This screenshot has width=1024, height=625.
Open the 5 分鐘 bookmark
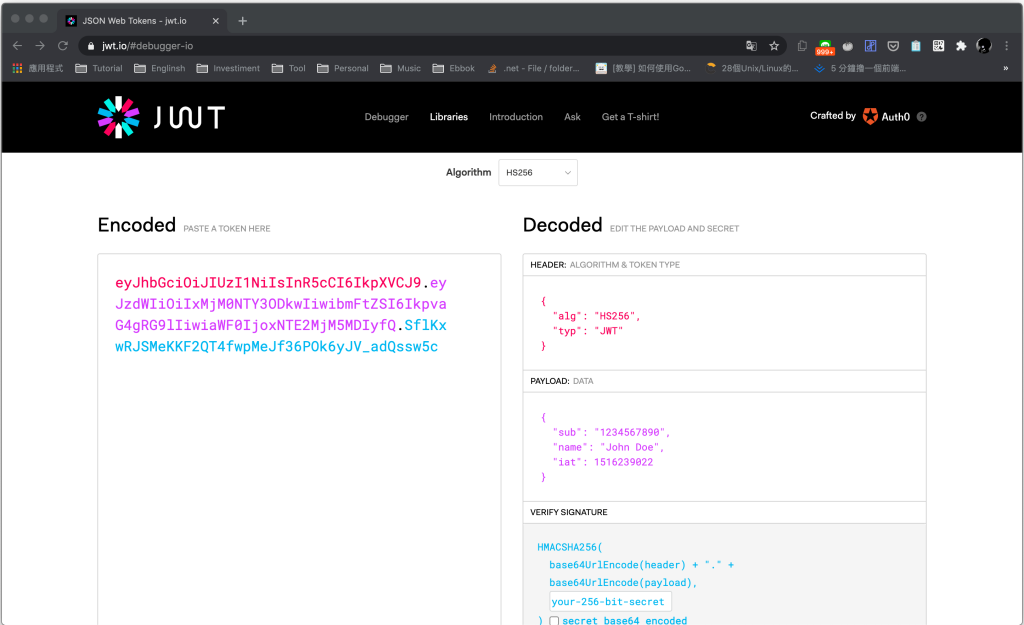pos(860,68)
